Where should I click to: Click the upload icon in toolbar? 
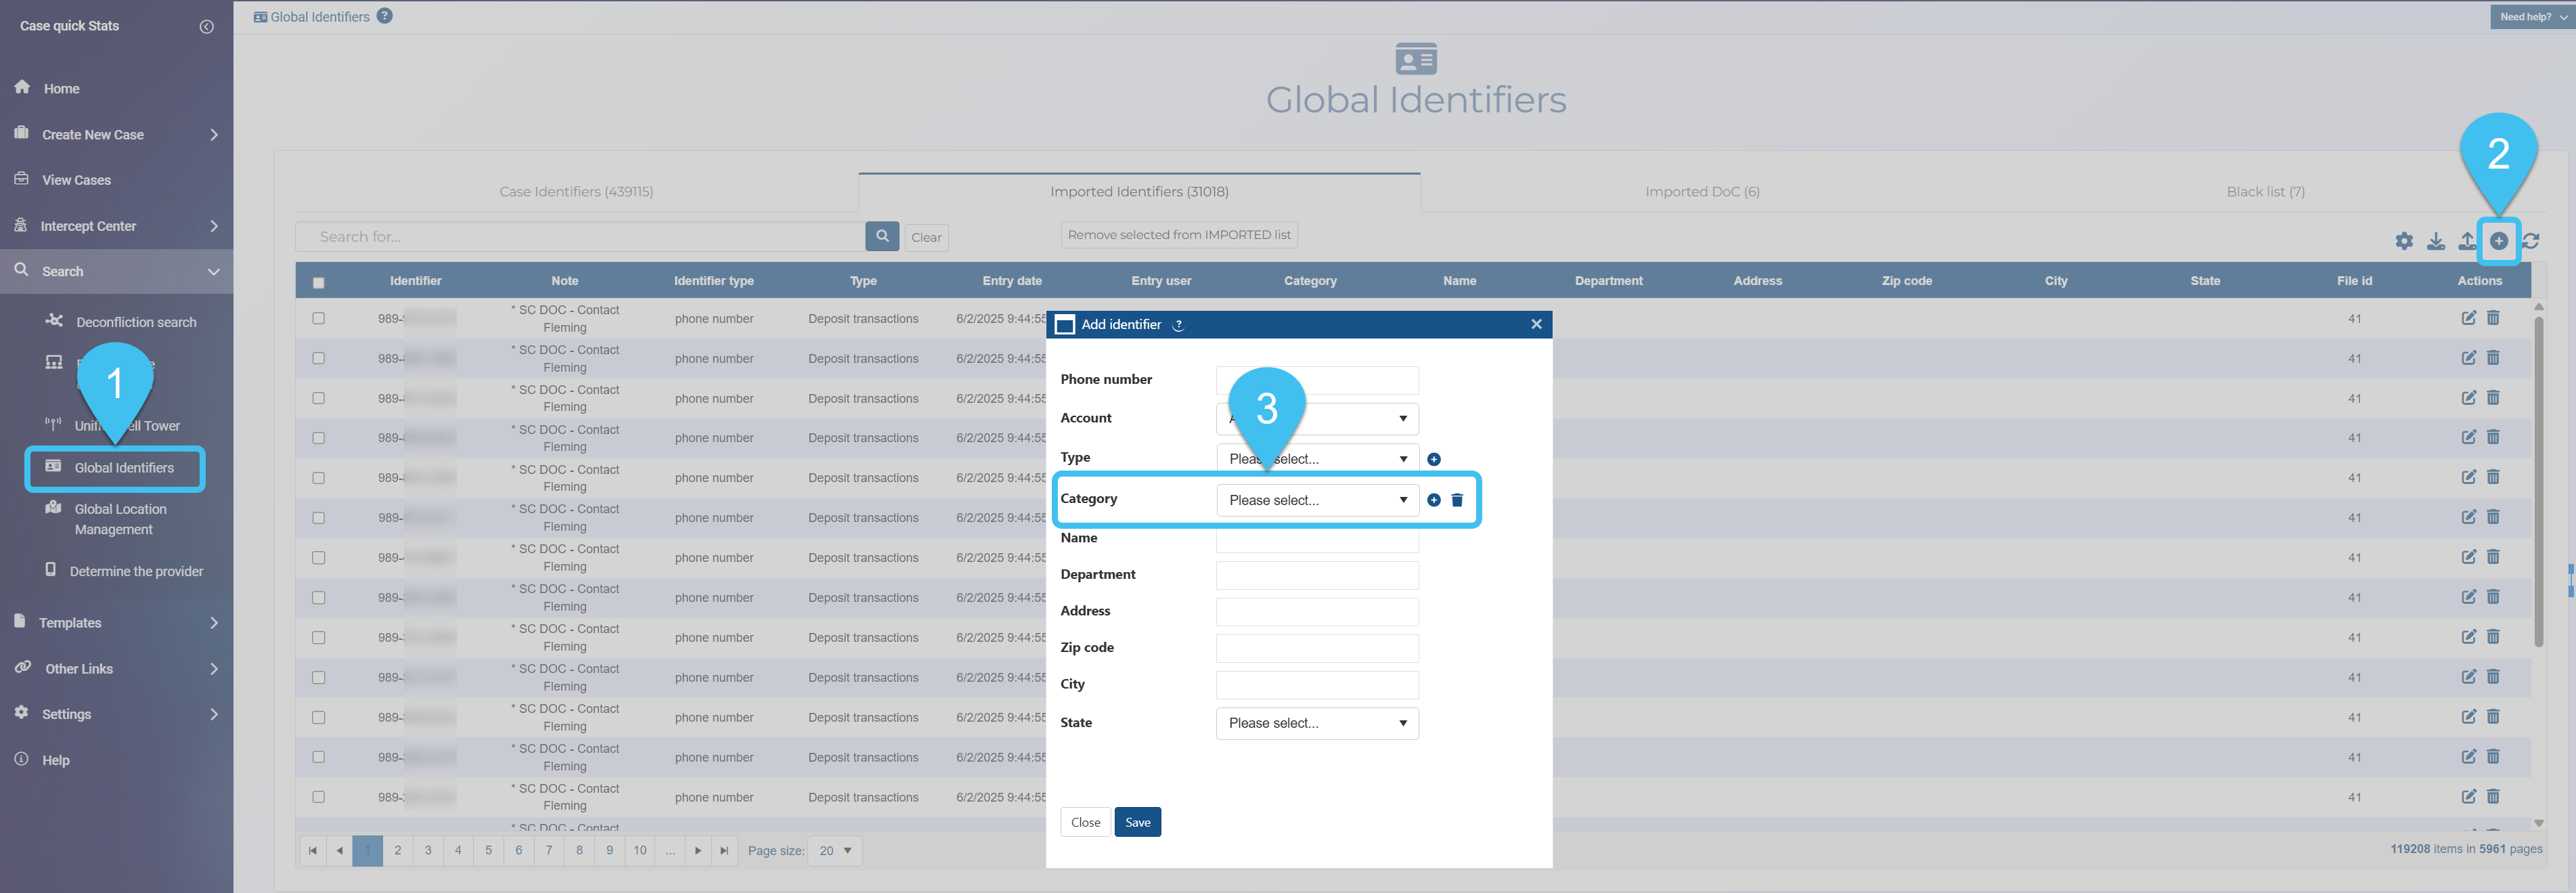(x=2467, y=241)
